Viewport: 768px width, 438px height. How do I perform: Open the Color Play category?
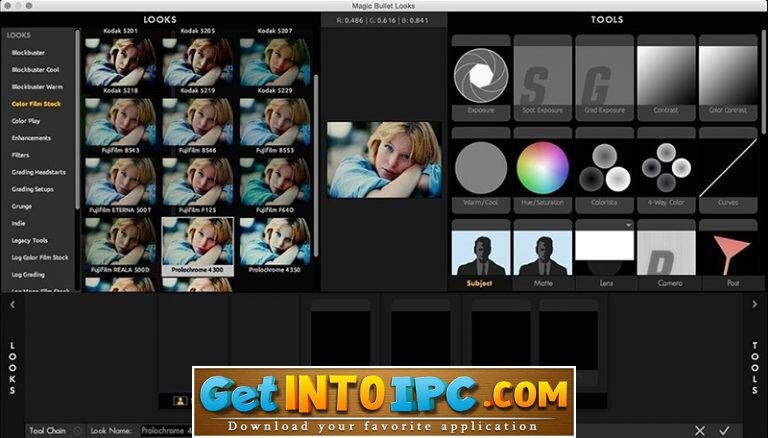(x=26, y=121)
